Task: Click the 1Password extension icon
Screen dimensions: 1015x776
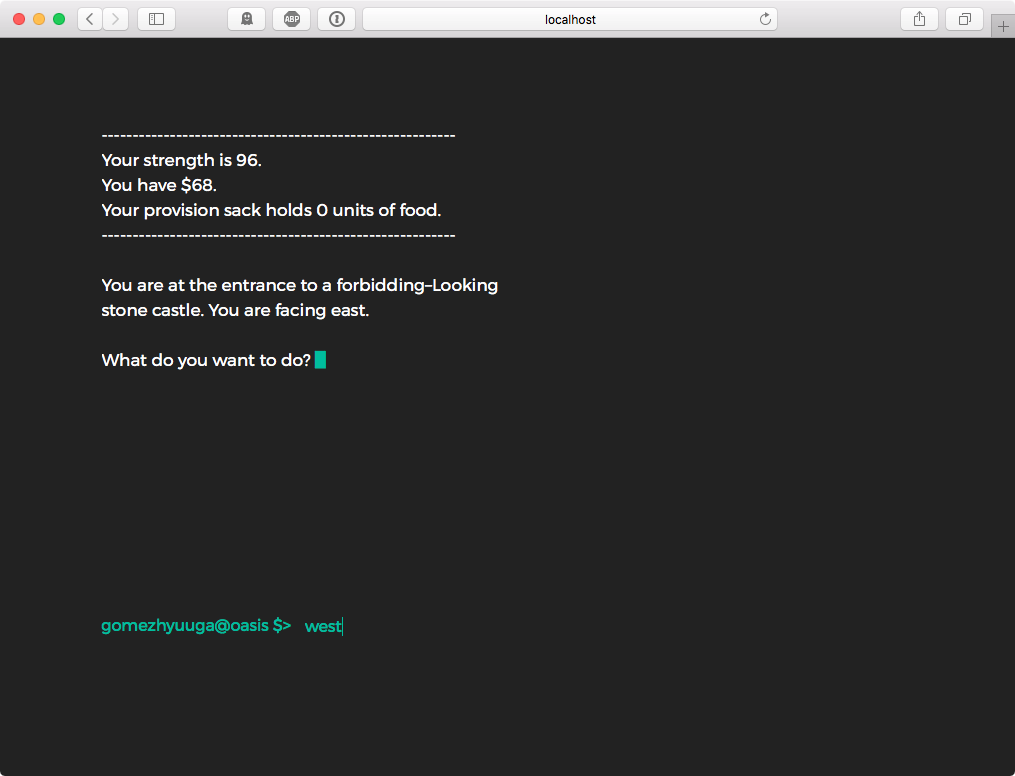Action: (x=336, y=19)
